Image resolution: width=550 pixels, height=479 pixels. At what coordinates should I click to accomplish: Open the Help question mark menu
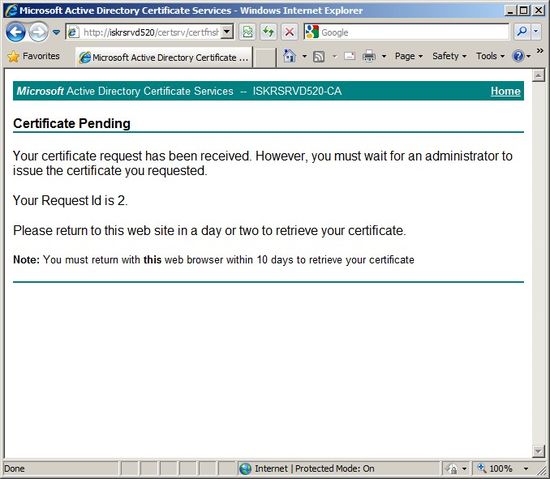click(x=521, y=56)
